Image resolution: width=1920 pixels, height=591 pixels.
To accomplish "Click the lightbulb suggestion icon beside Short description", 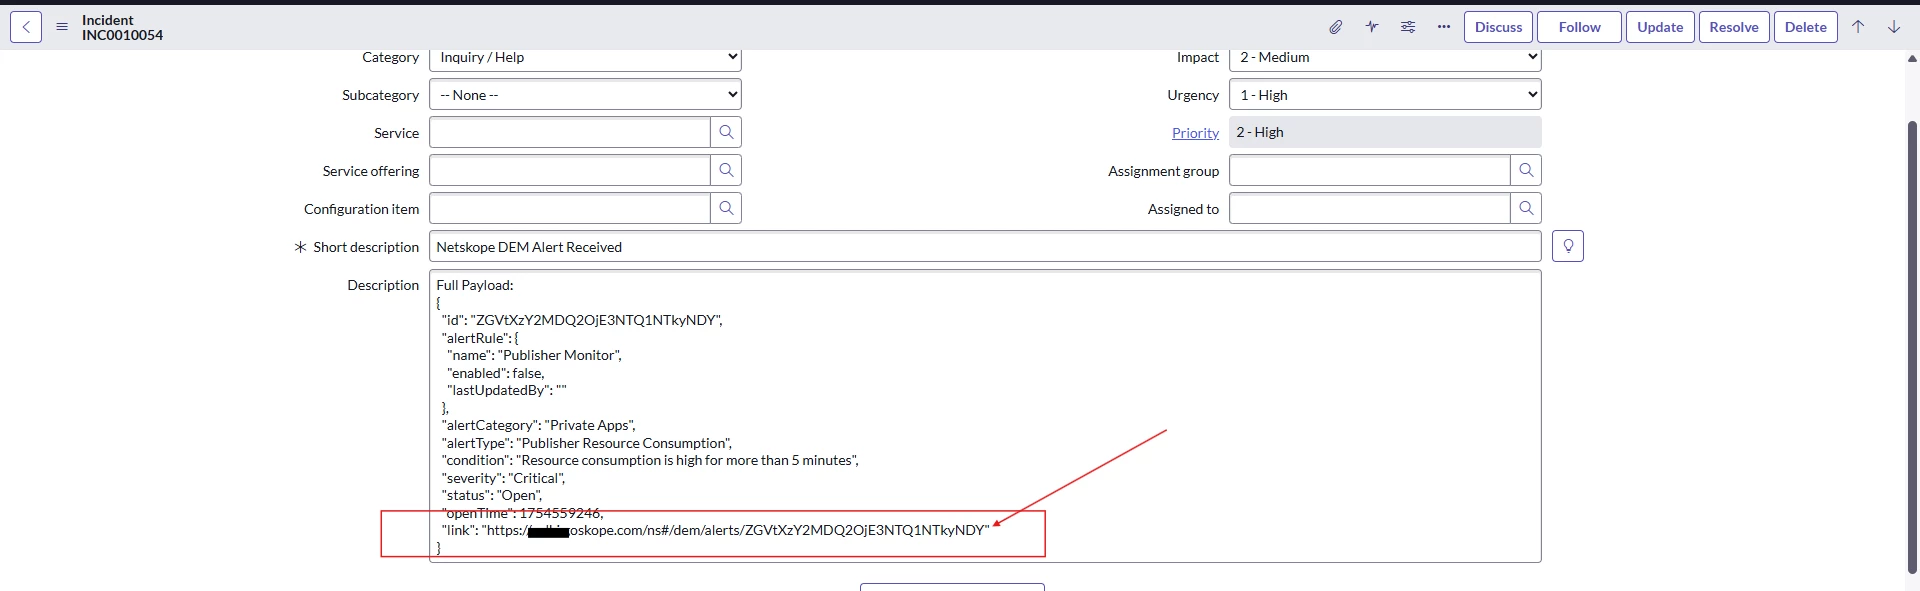I will [1568, 246].
